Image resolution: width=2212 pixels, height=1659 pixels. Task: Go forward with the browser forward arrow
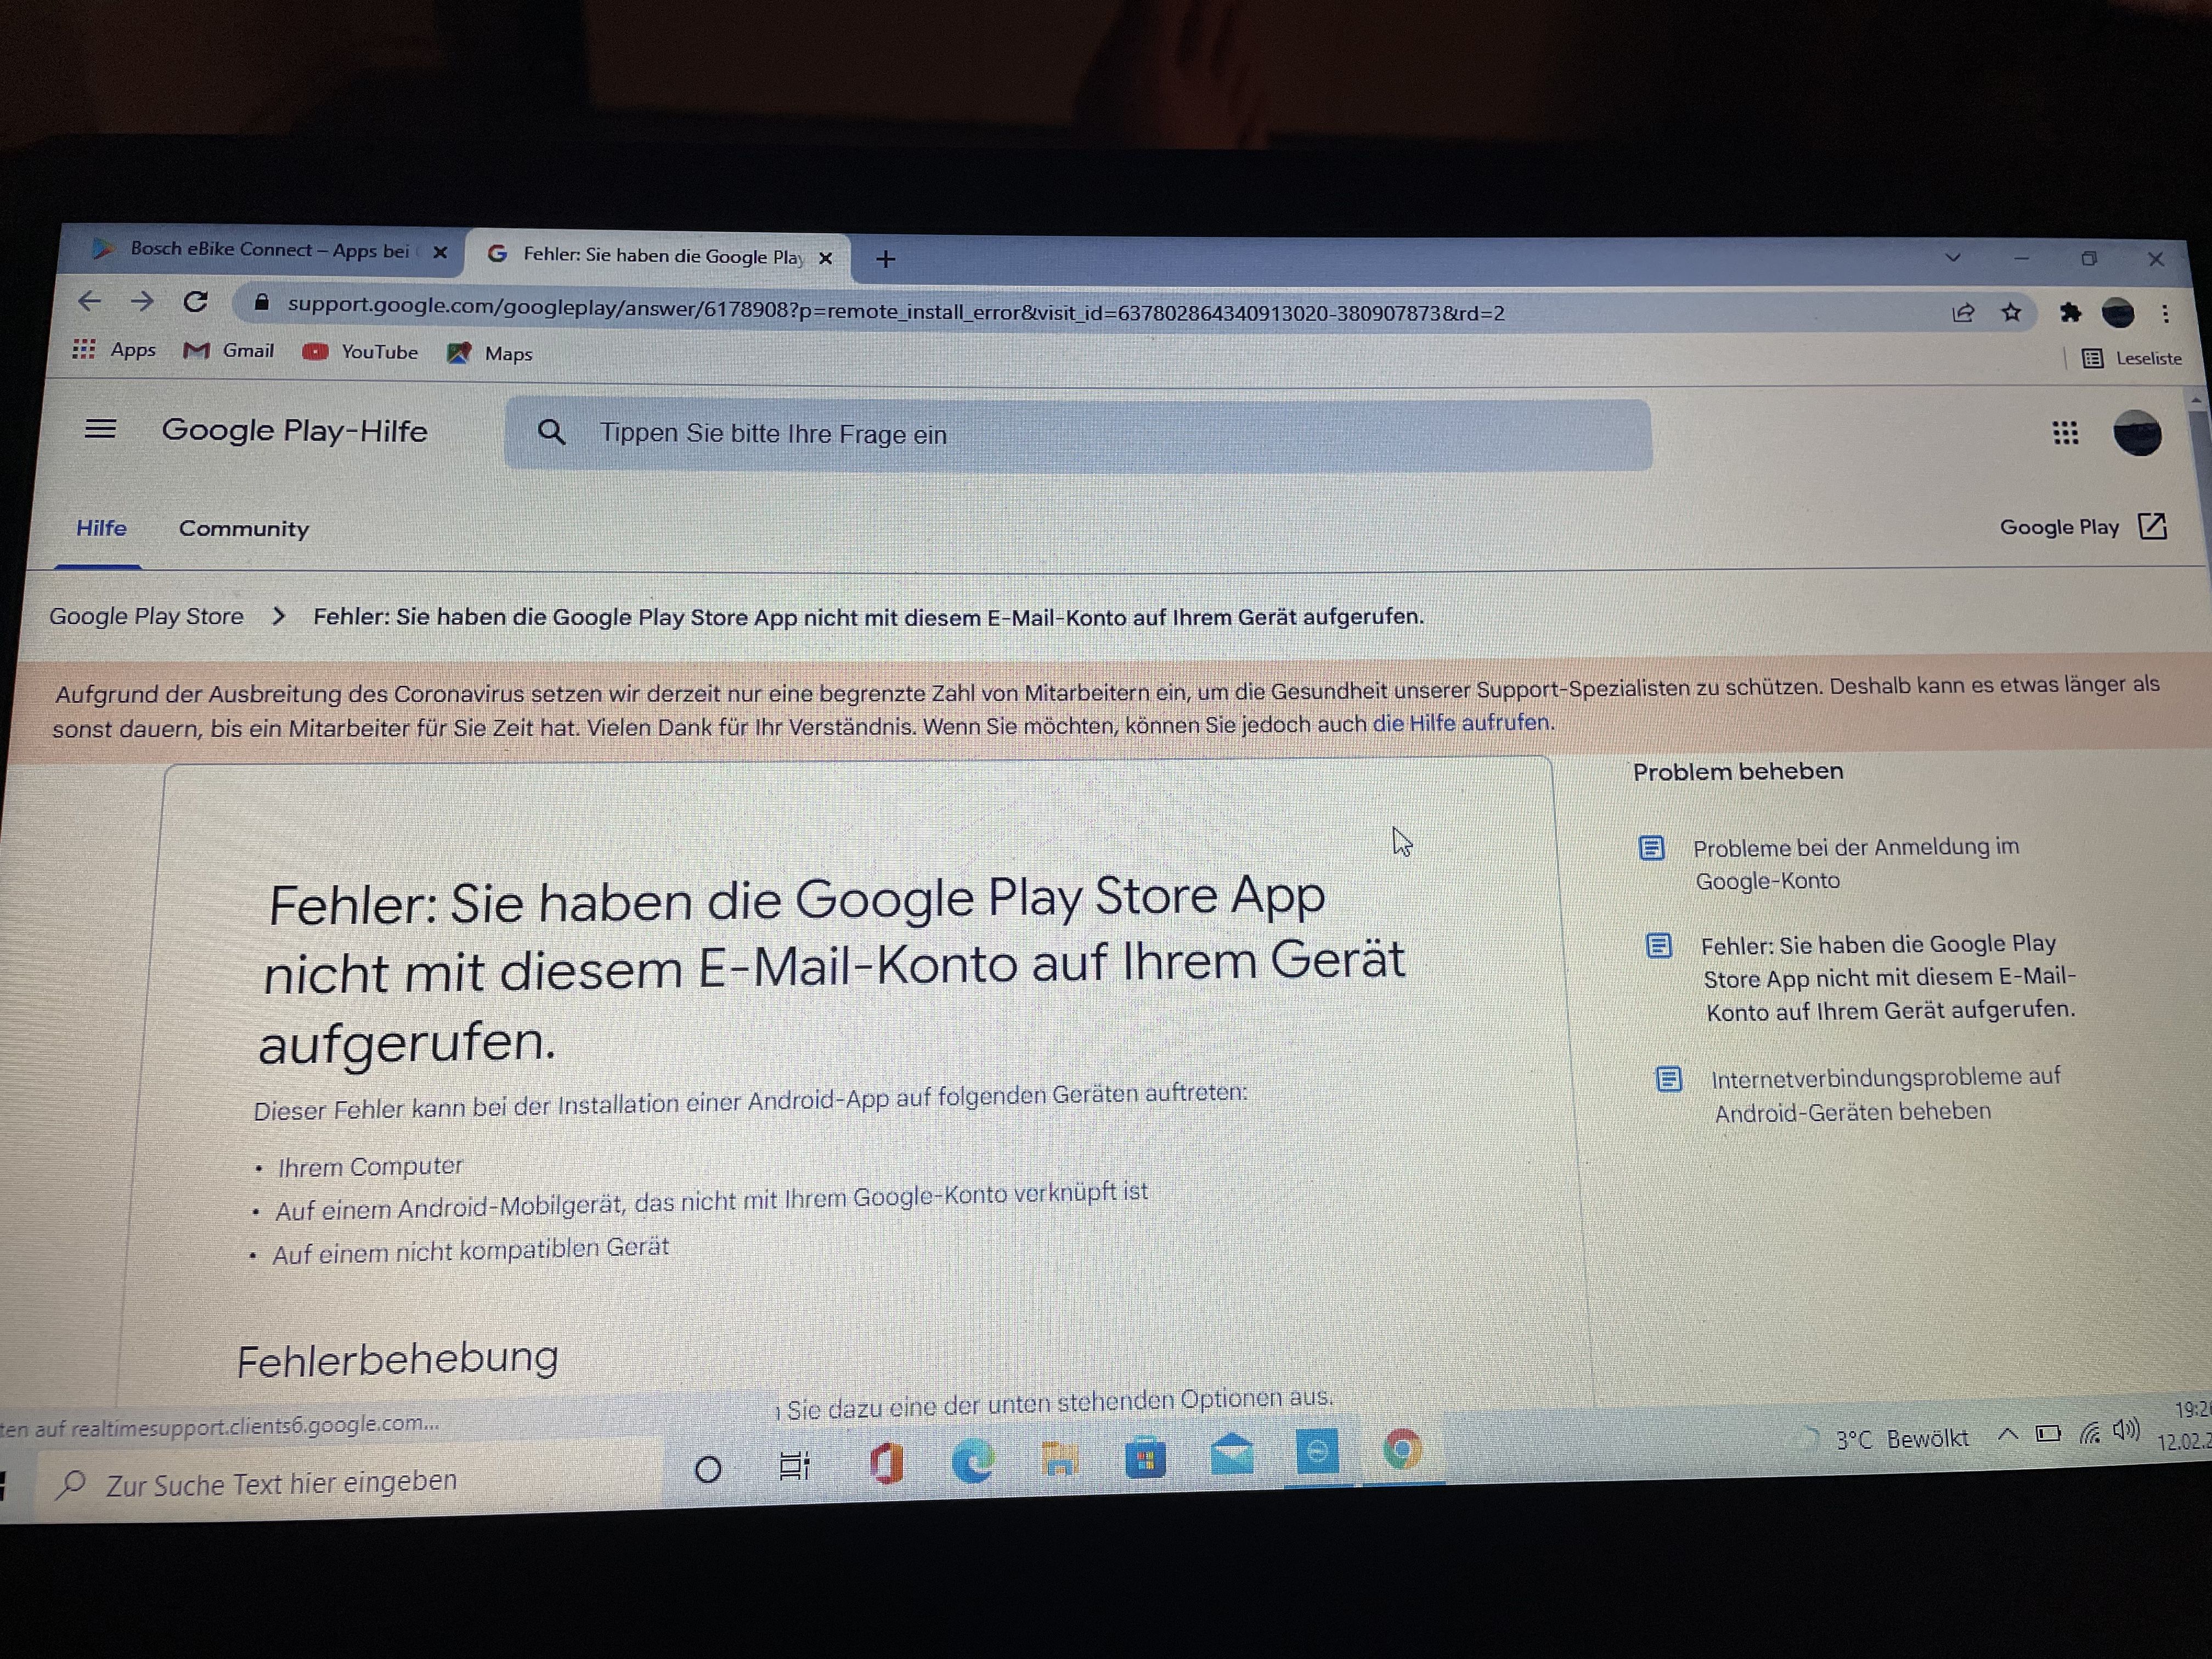tap(142, 301)
